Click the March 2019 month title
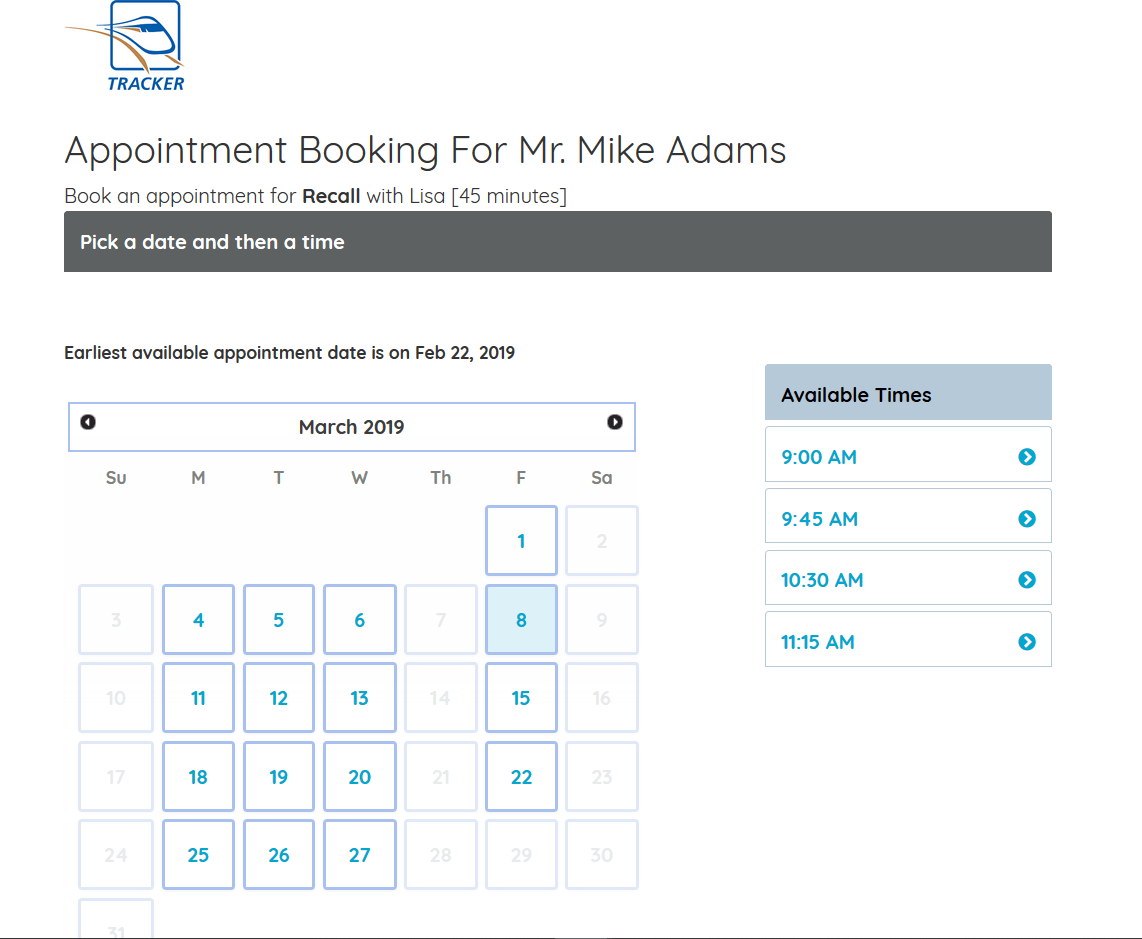 point(352,427)
